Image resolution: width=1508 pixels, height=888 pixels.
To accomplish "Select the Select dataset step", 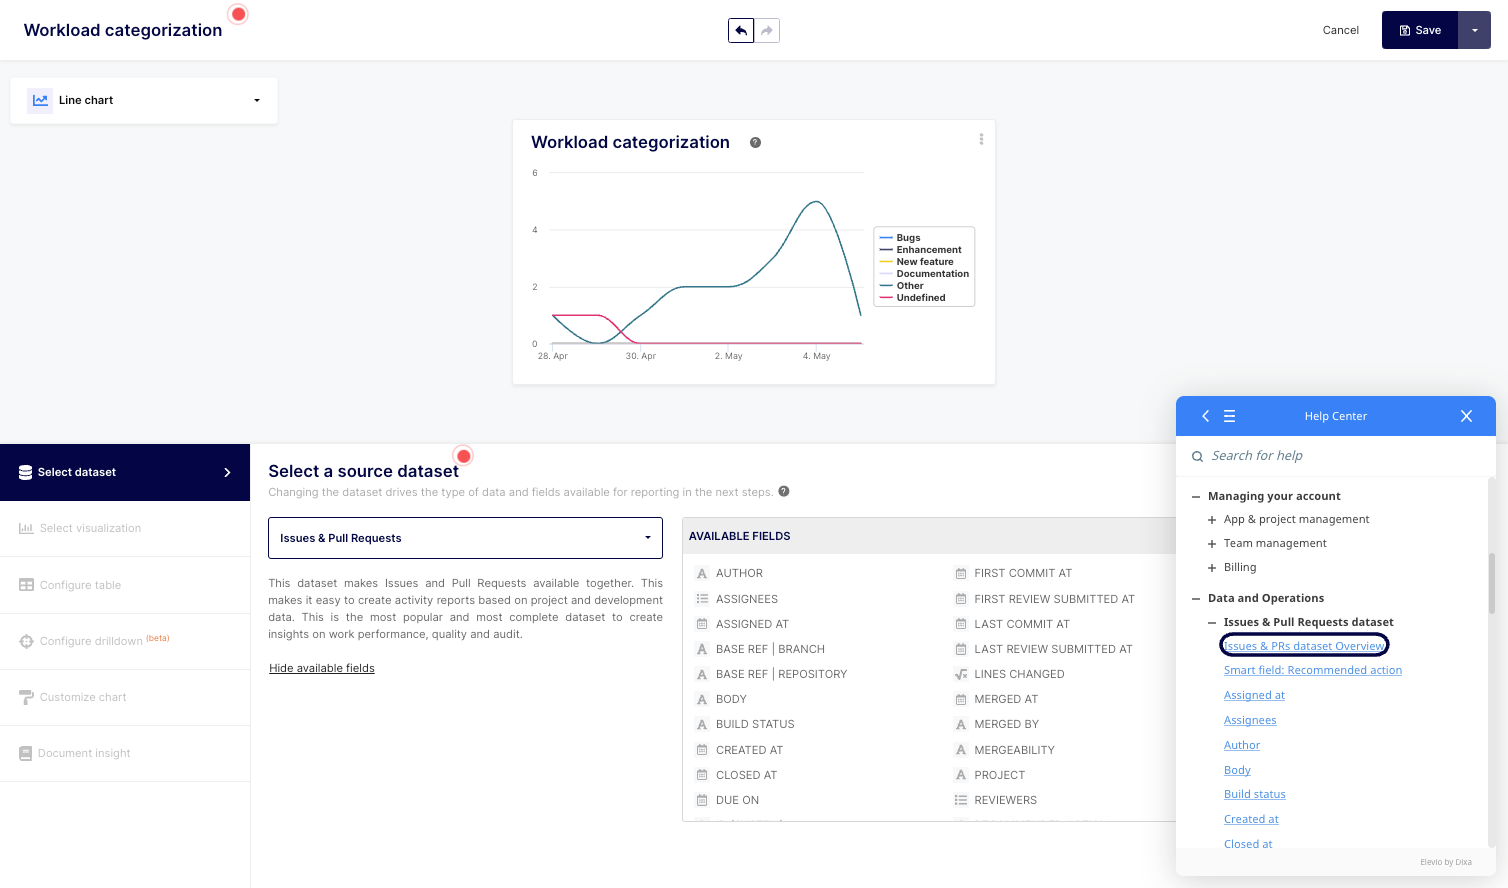I will [x=125, y=472].
